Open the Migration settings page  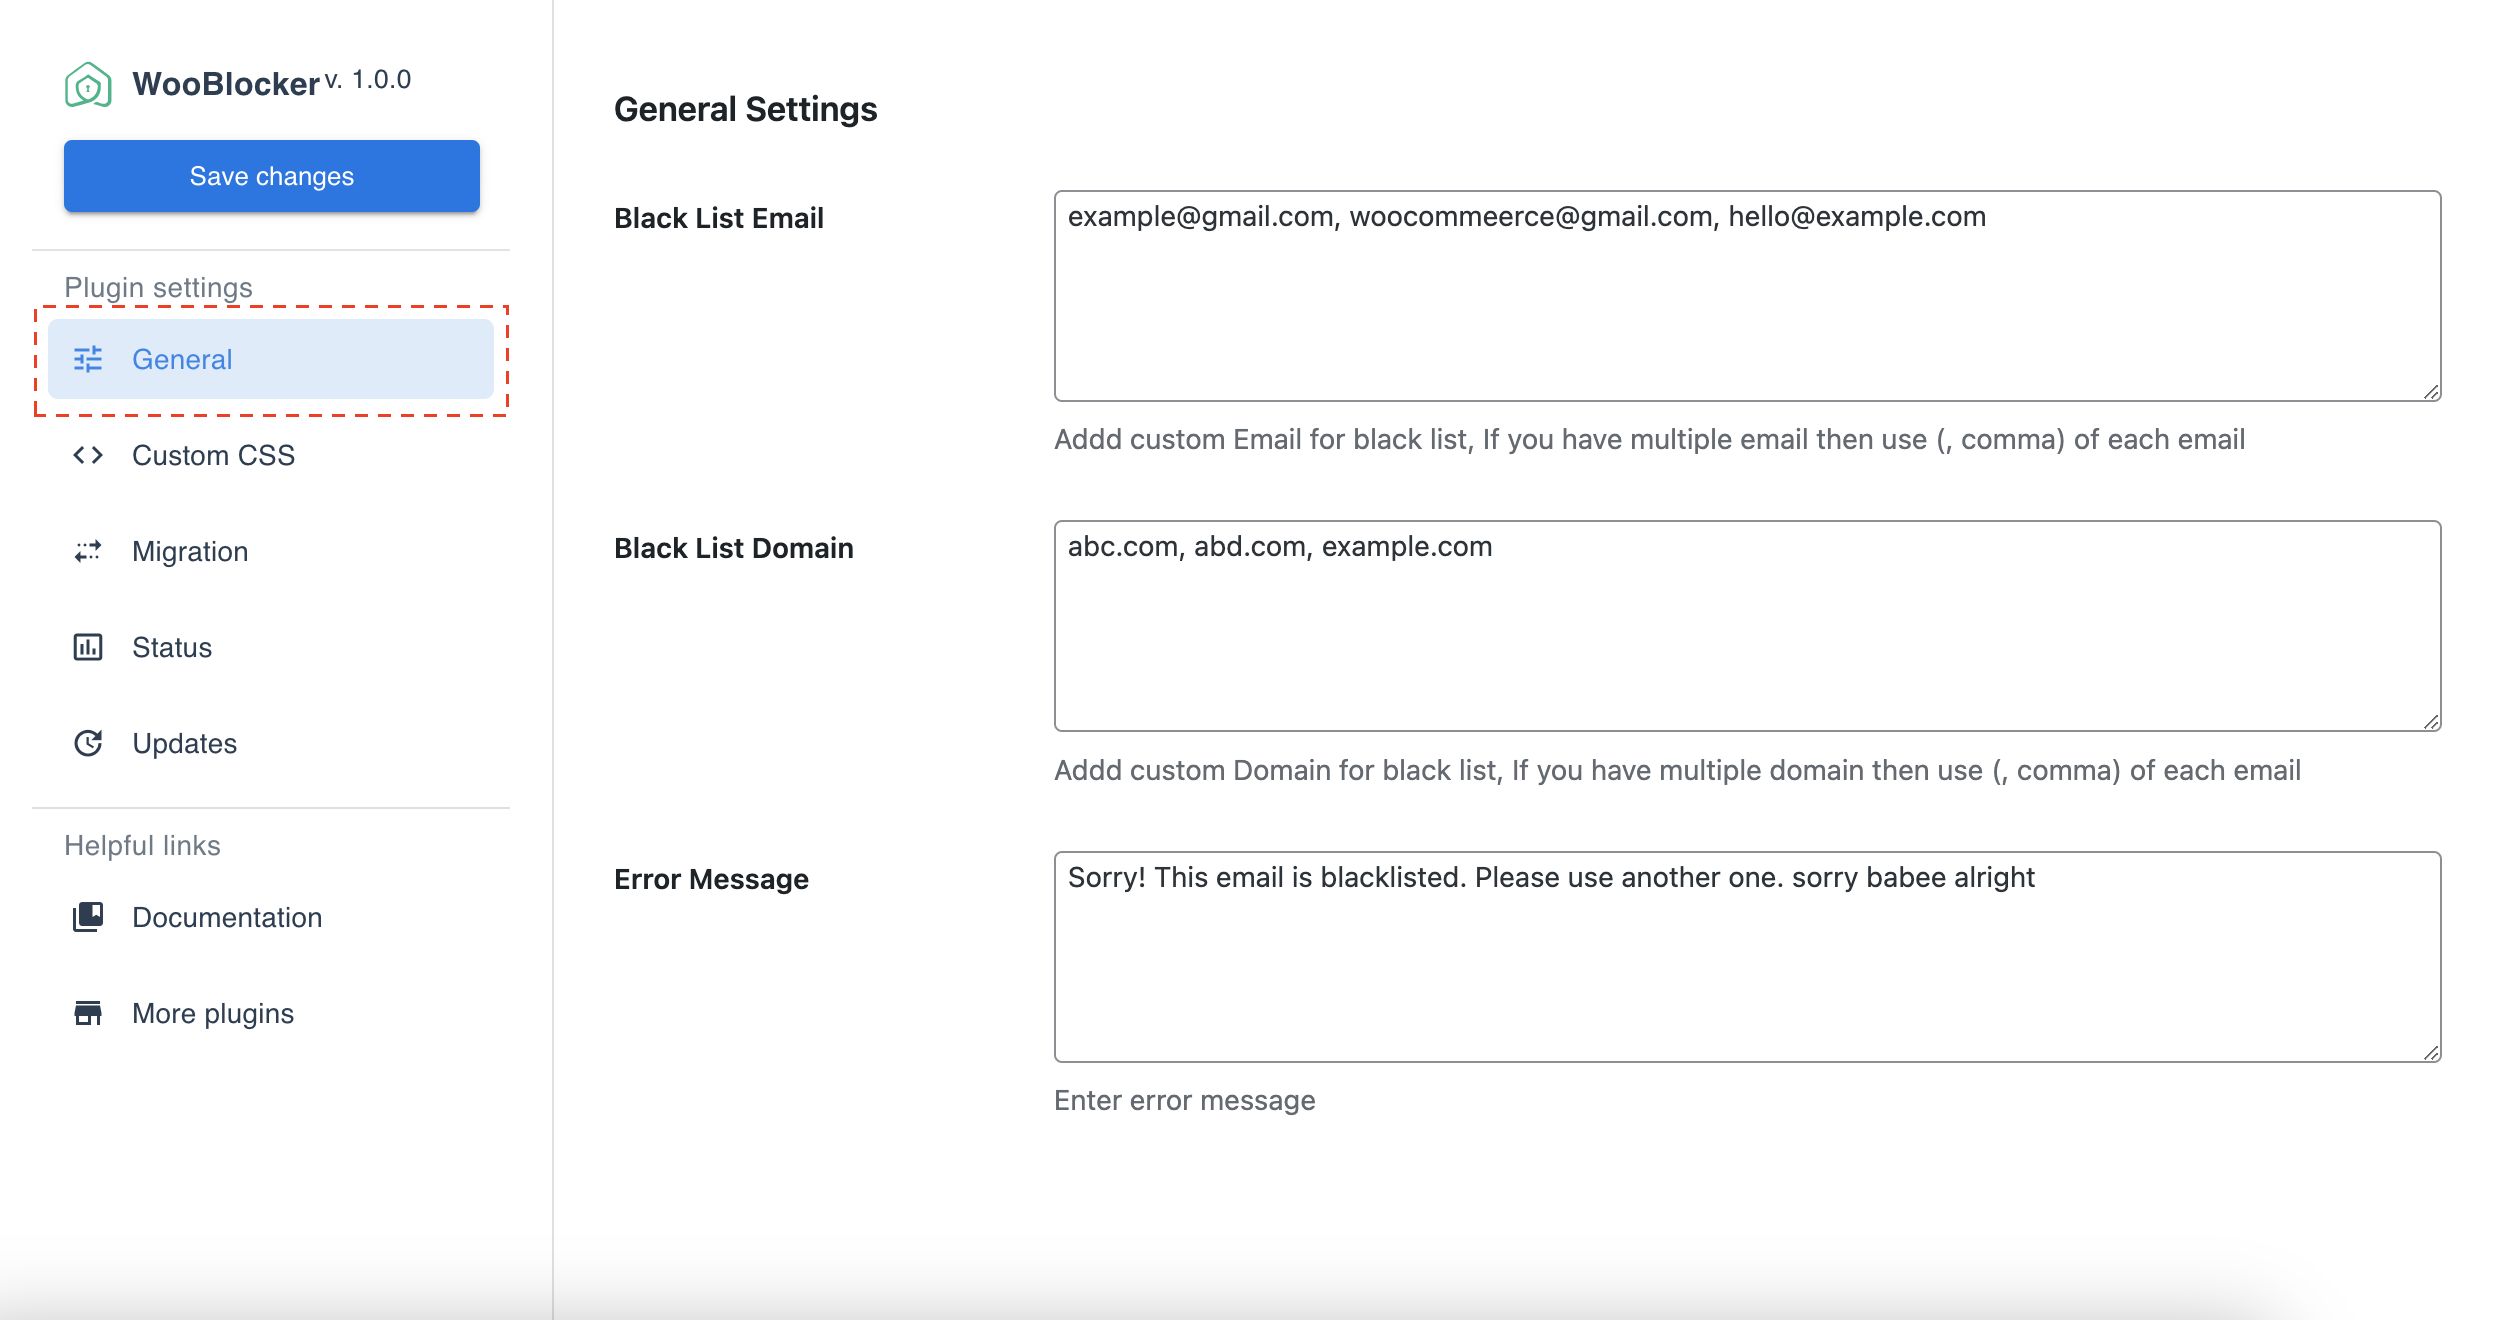tap(190, 551)
